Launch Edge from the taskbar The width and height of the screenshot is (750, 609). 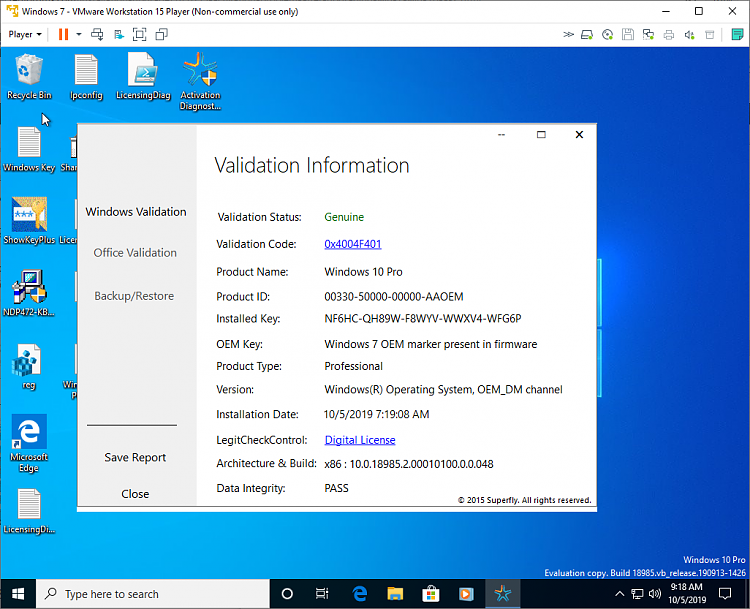(359, 594)
